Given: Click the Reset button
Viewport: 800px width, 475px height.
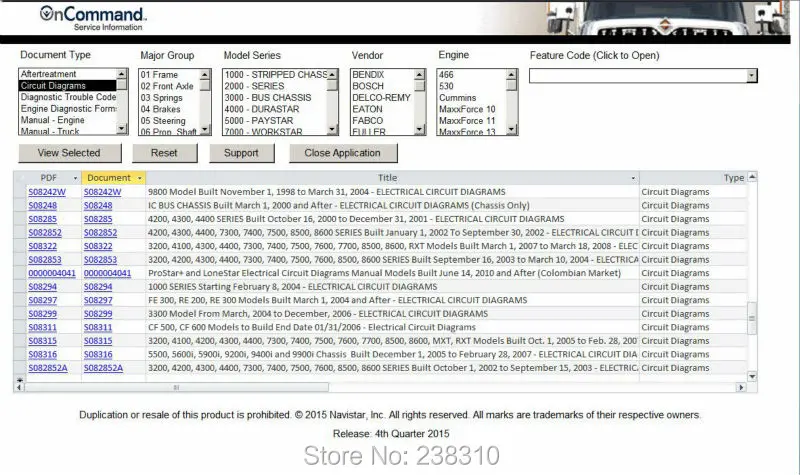Looking at the screenshot, I should click(164, 153).
